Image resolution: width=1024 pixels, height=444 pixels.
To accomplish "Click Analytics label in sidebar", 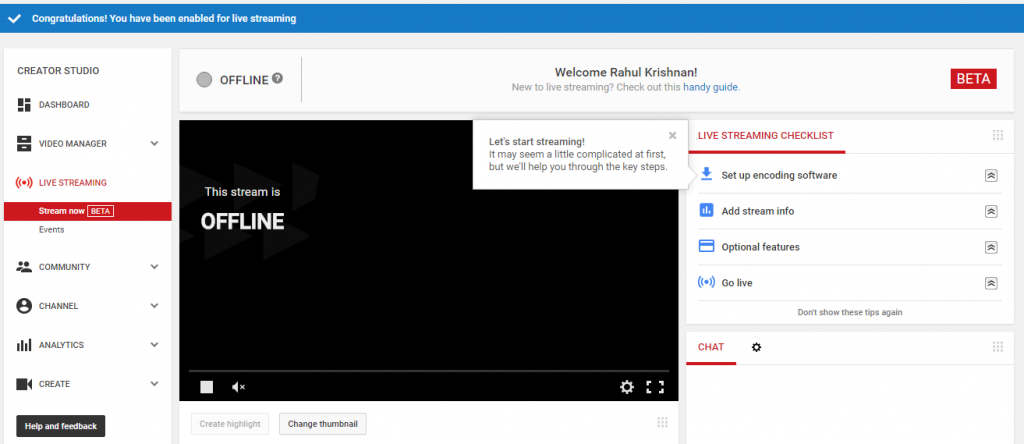I will [x=61, y=345].
